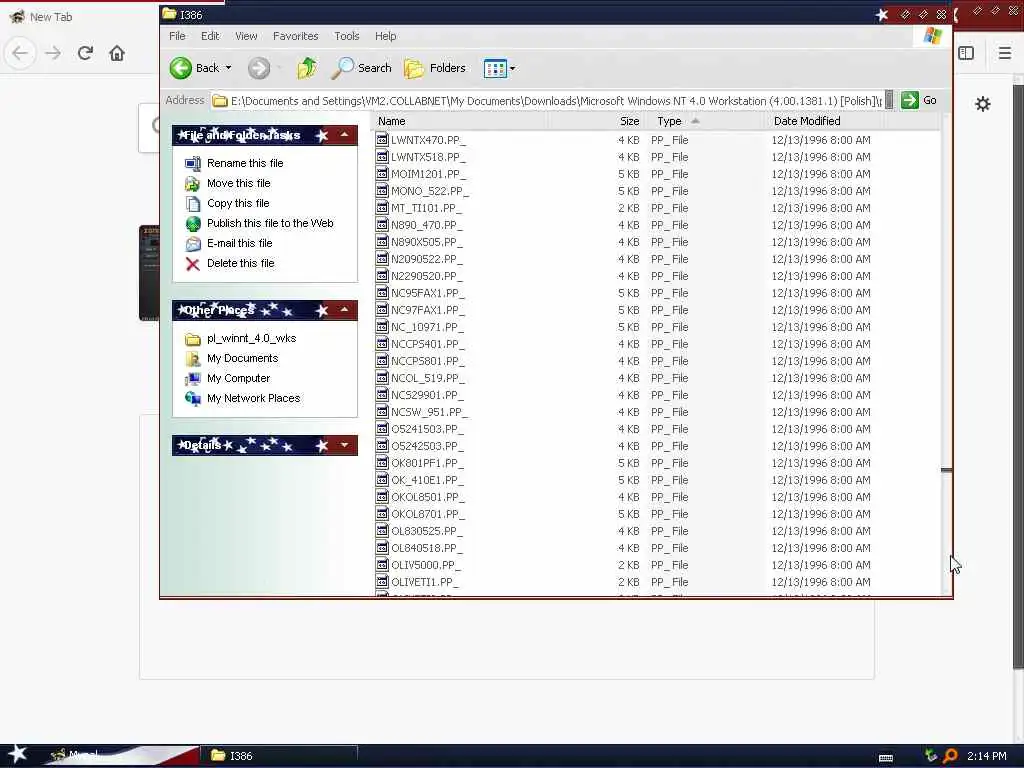Open the Favorites menu
This screenshot has width=1024, height=768.
click(x=295, y=36)
